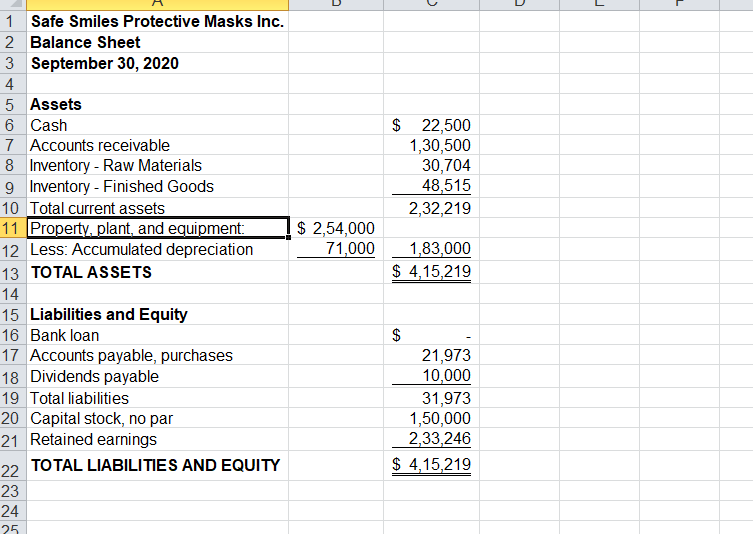Click 'Inventory - Finished Goods' cell
Image resolution: width=753 pixels, height=534 pixels.
(x=158, y=186)
